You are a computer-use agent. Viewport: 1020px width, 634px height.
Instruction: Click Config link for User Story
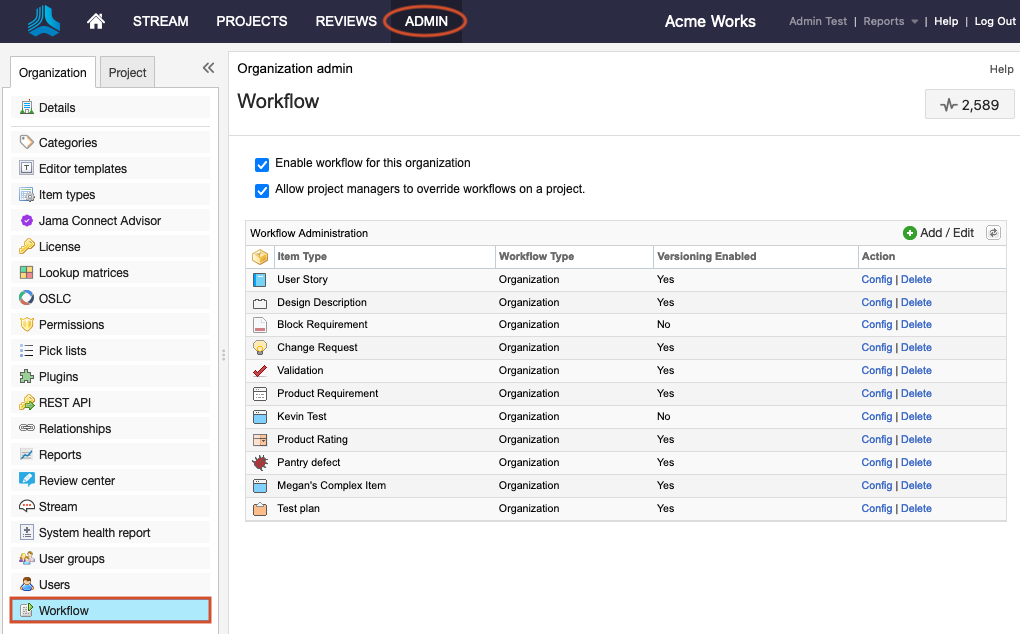(x=876, y=280)
